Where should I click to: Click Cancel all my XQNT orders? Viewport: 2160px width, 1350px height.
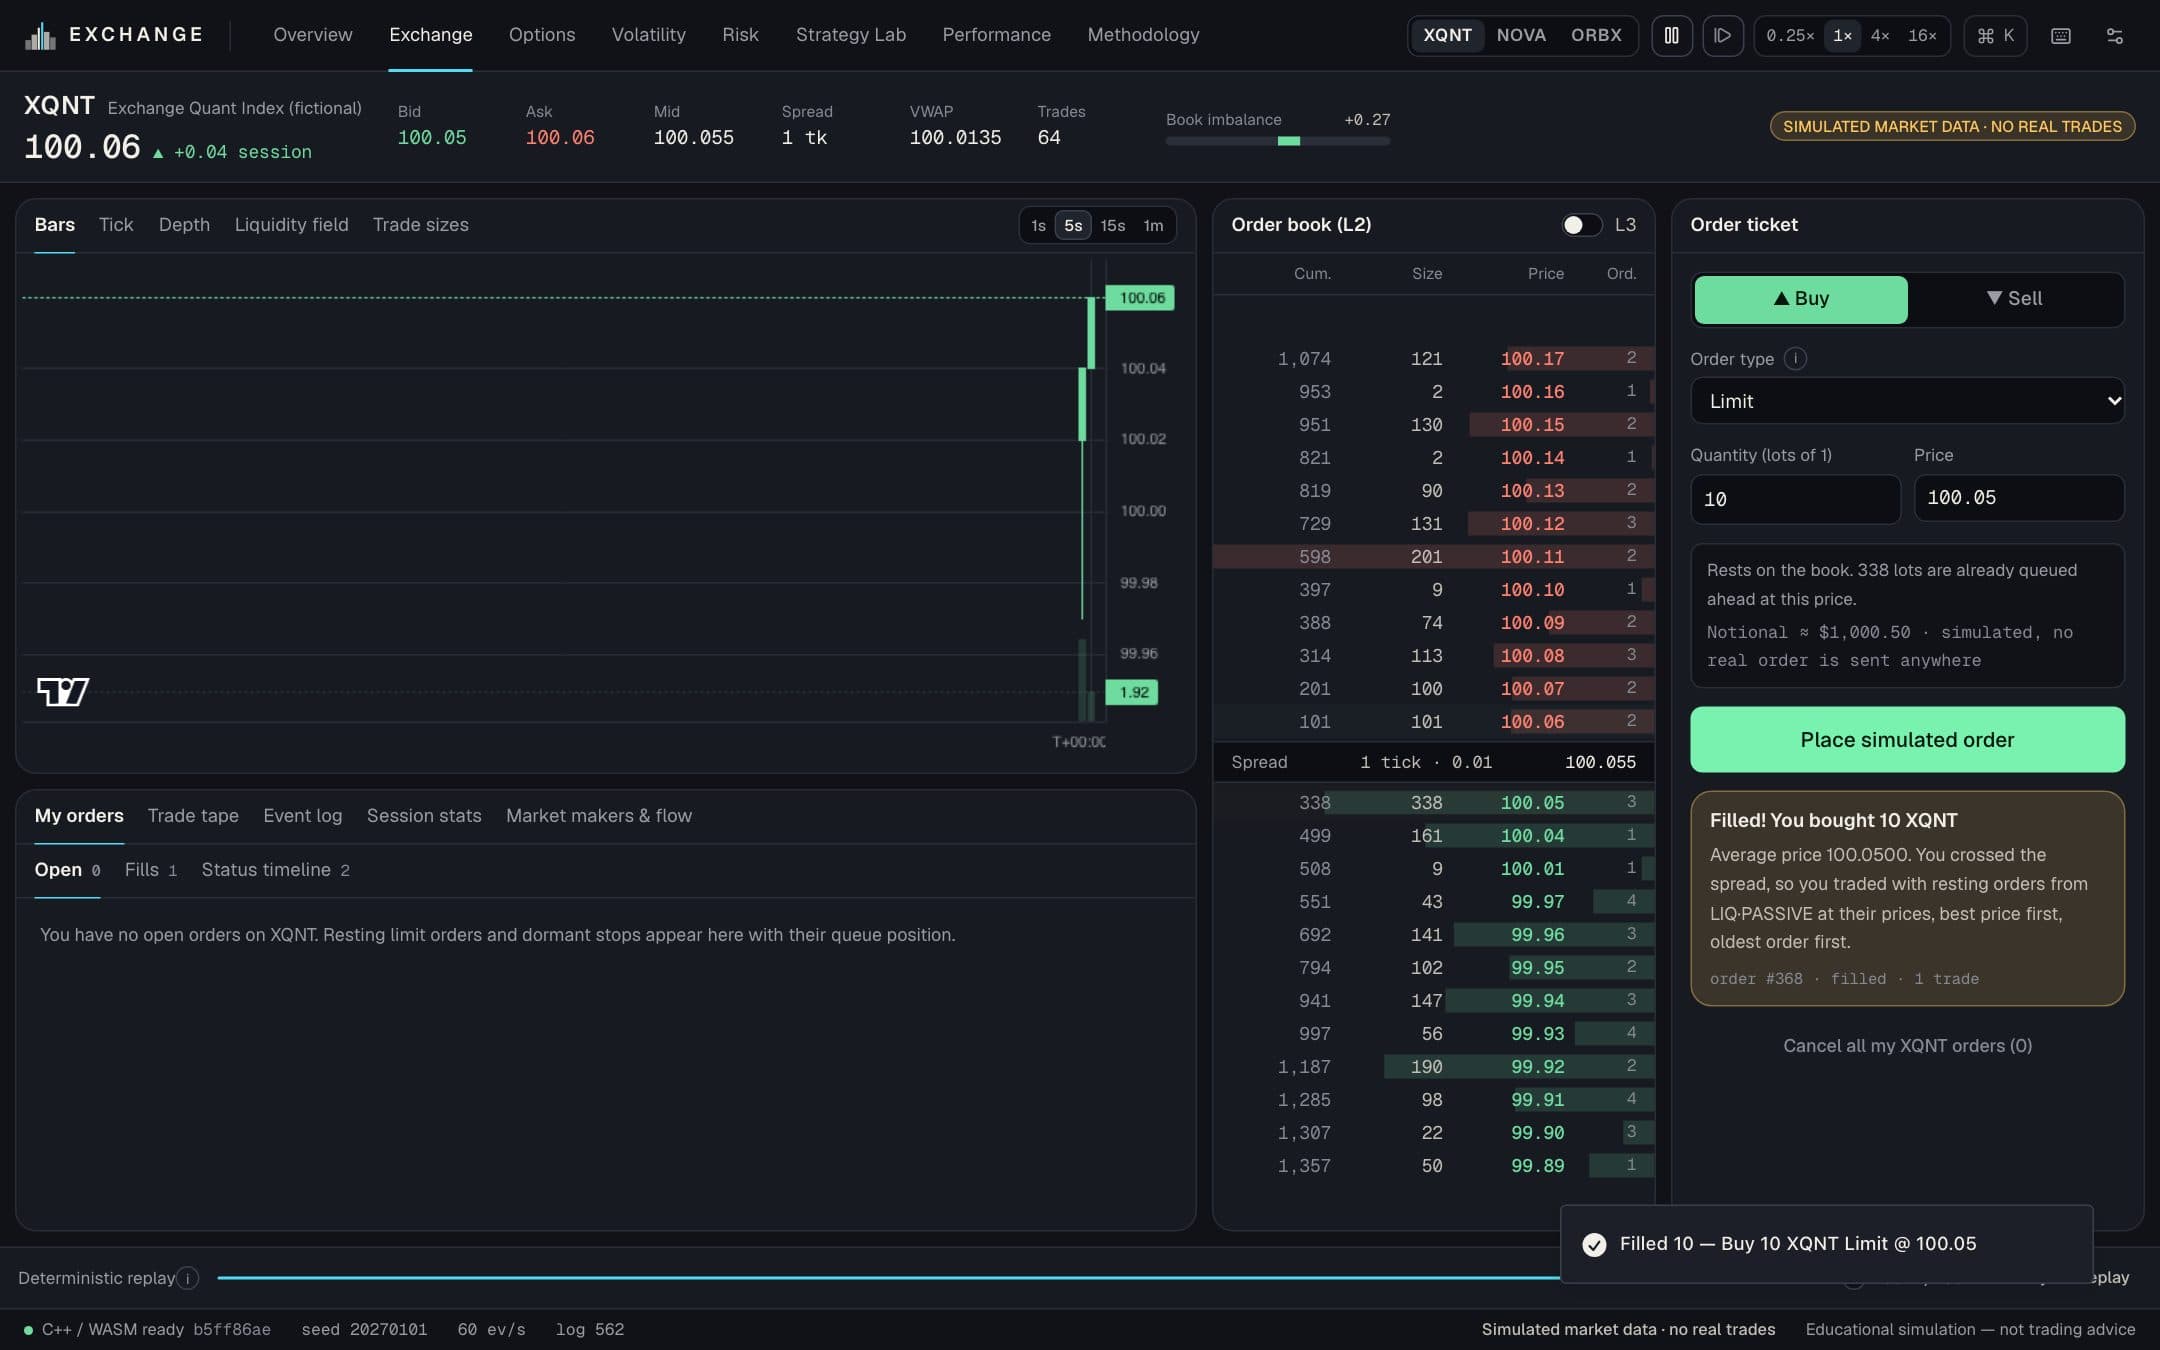[x=1907, y=1046]
